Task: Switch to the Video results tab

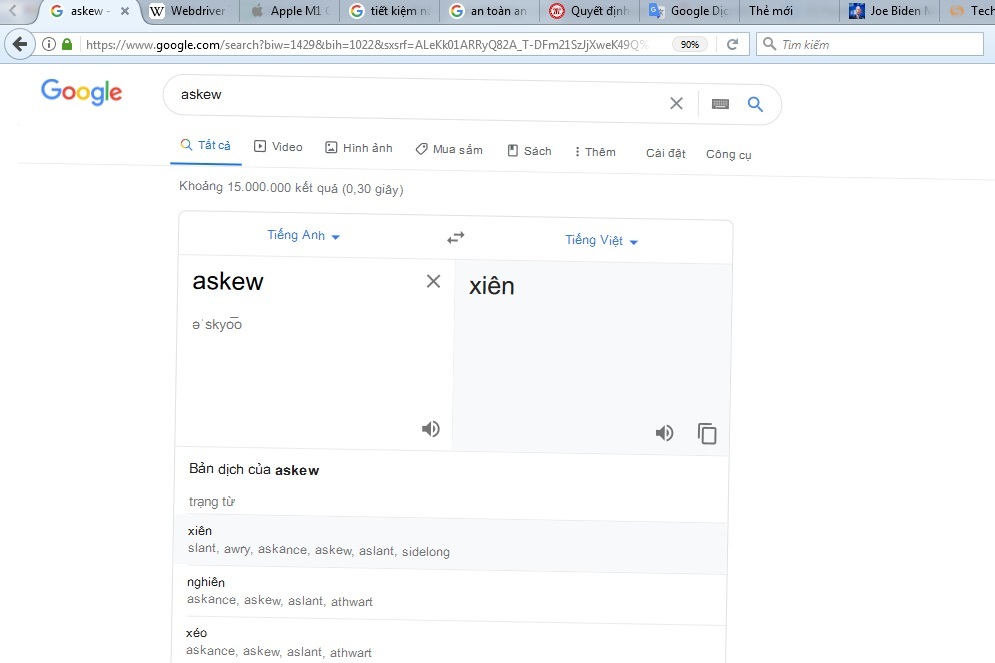Action: (278, 147)
